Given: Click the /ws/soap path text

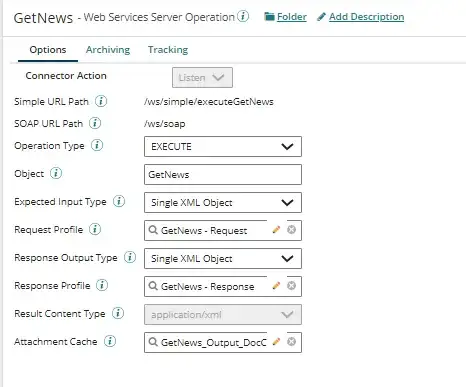Looking at the screenshot, I should click(x=165, y=124).
